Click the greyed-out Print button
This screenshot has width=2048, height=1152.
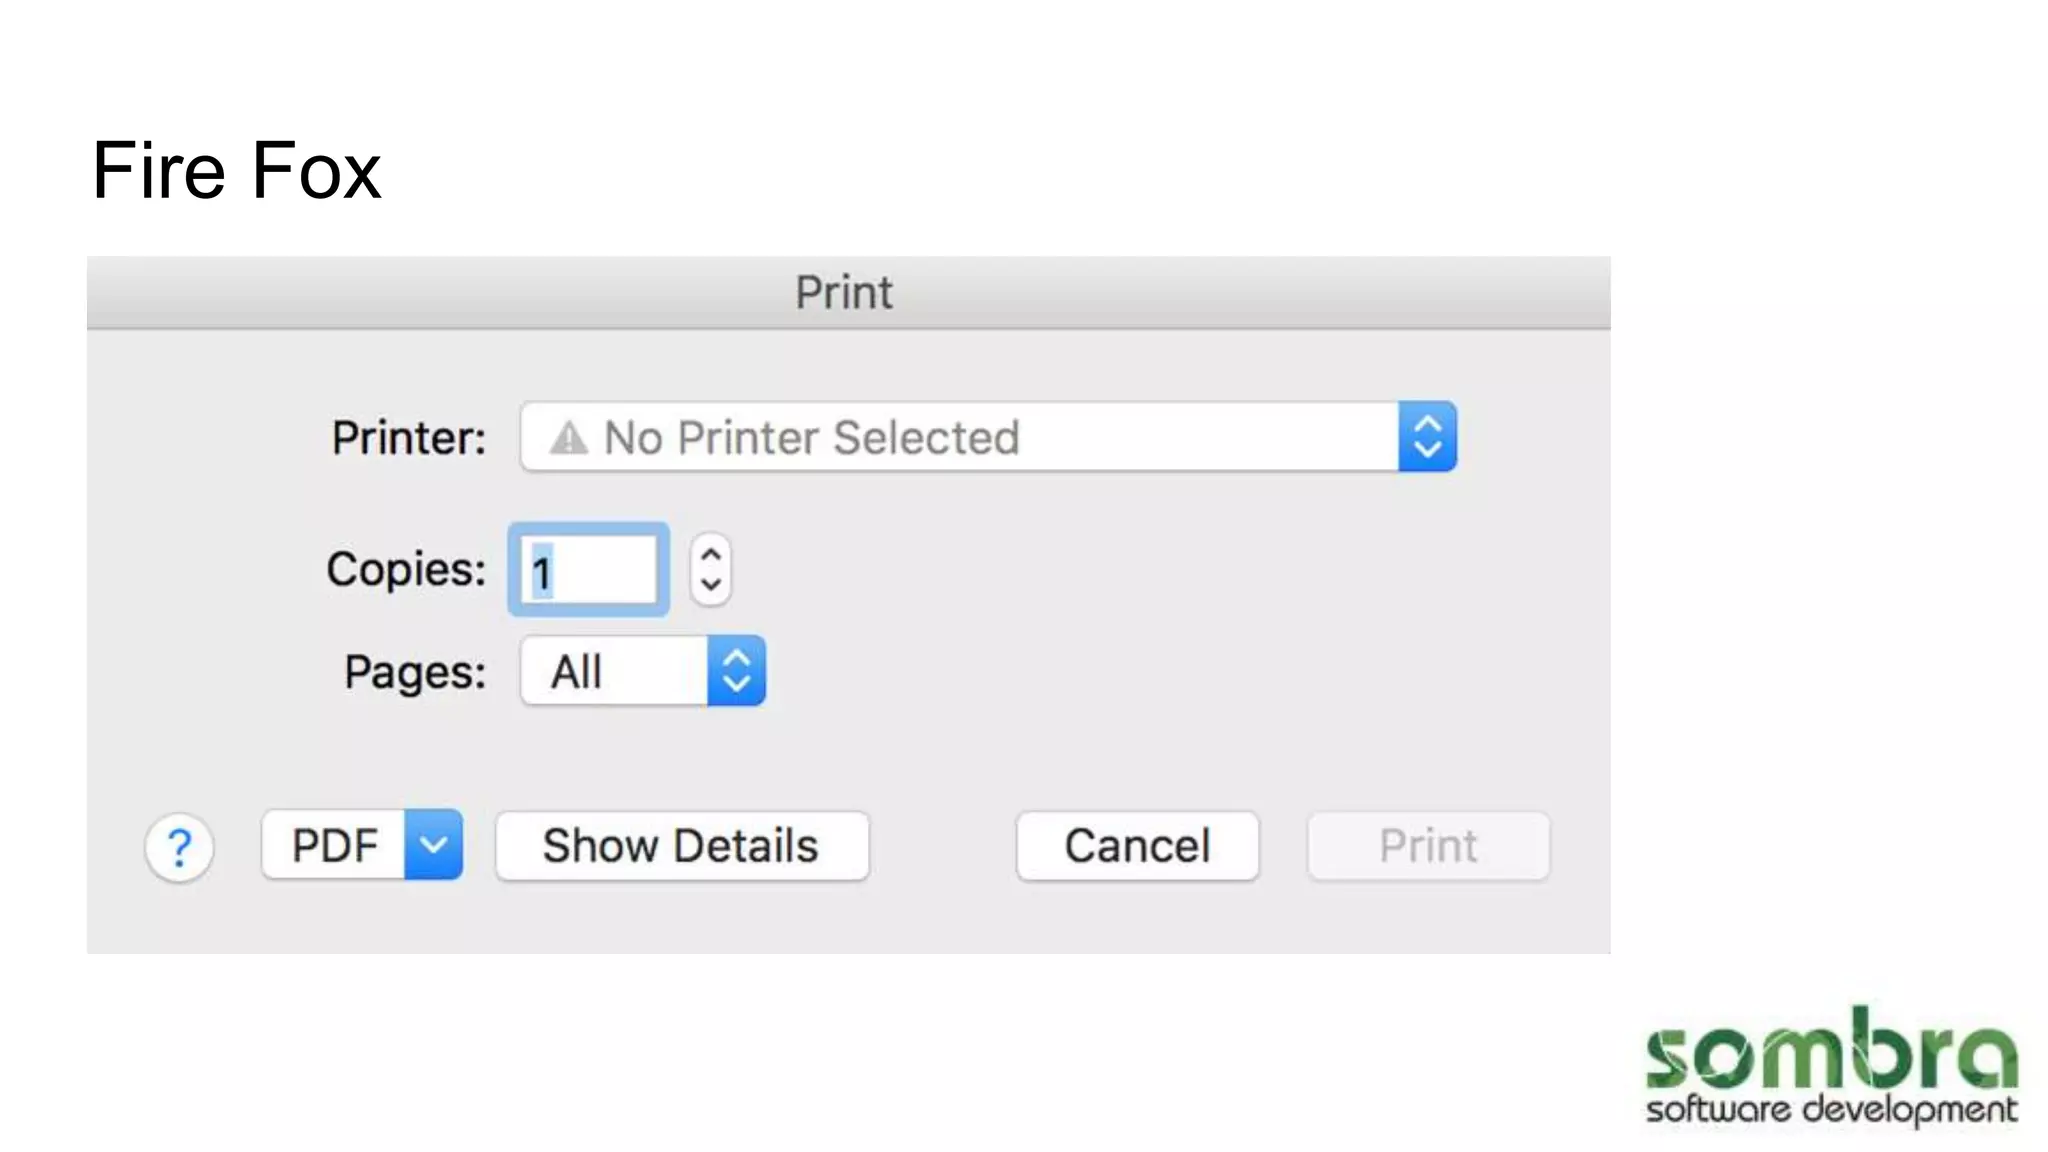pos(1428,846)
